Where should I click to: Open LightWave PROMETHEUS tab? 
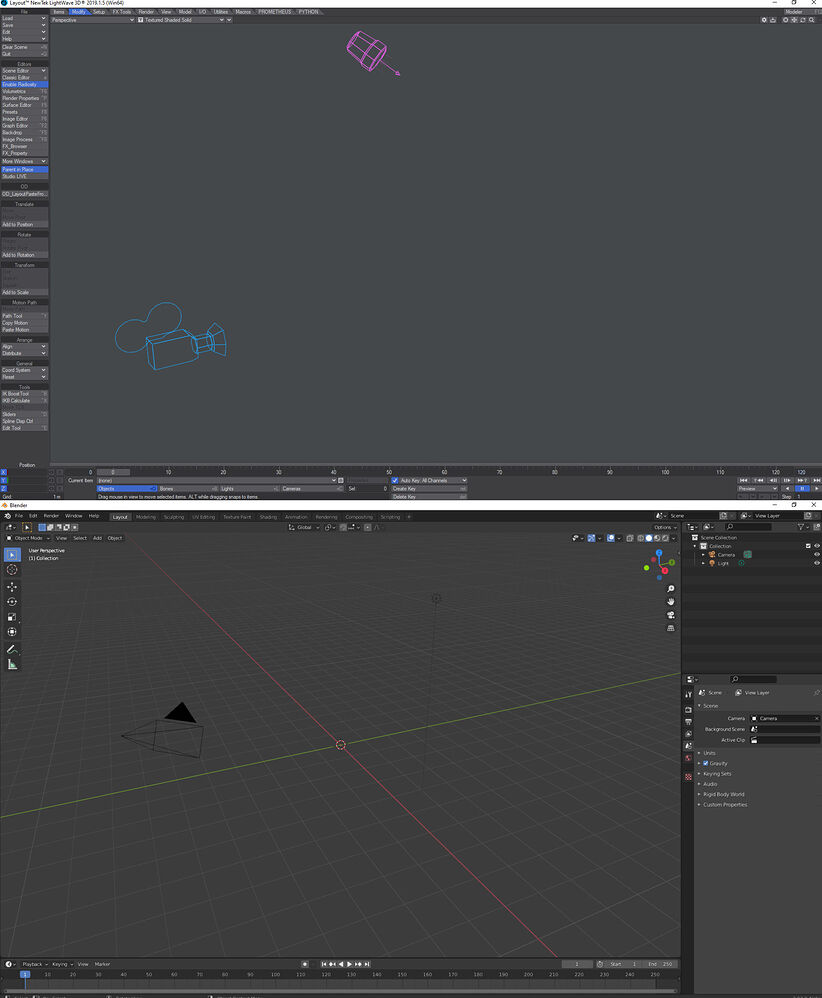pos(274,12)
